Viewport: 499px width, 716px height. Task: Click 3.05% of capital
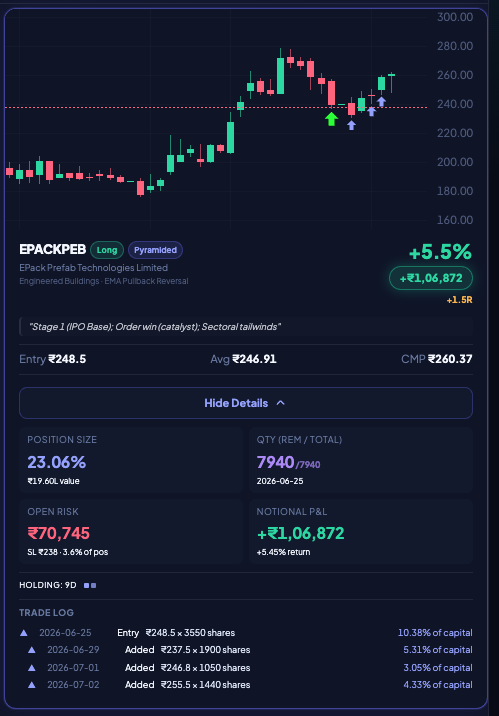click(438, 668)
